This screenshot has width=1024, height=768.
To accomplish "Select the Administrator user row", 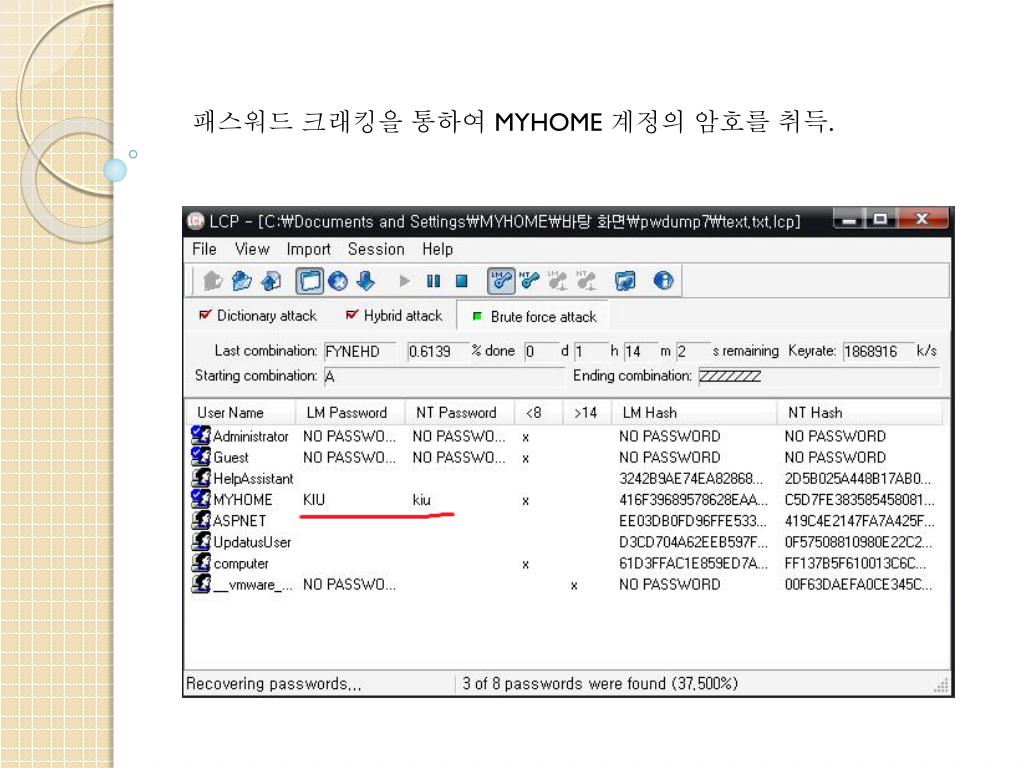I will (x=566, y=436).
